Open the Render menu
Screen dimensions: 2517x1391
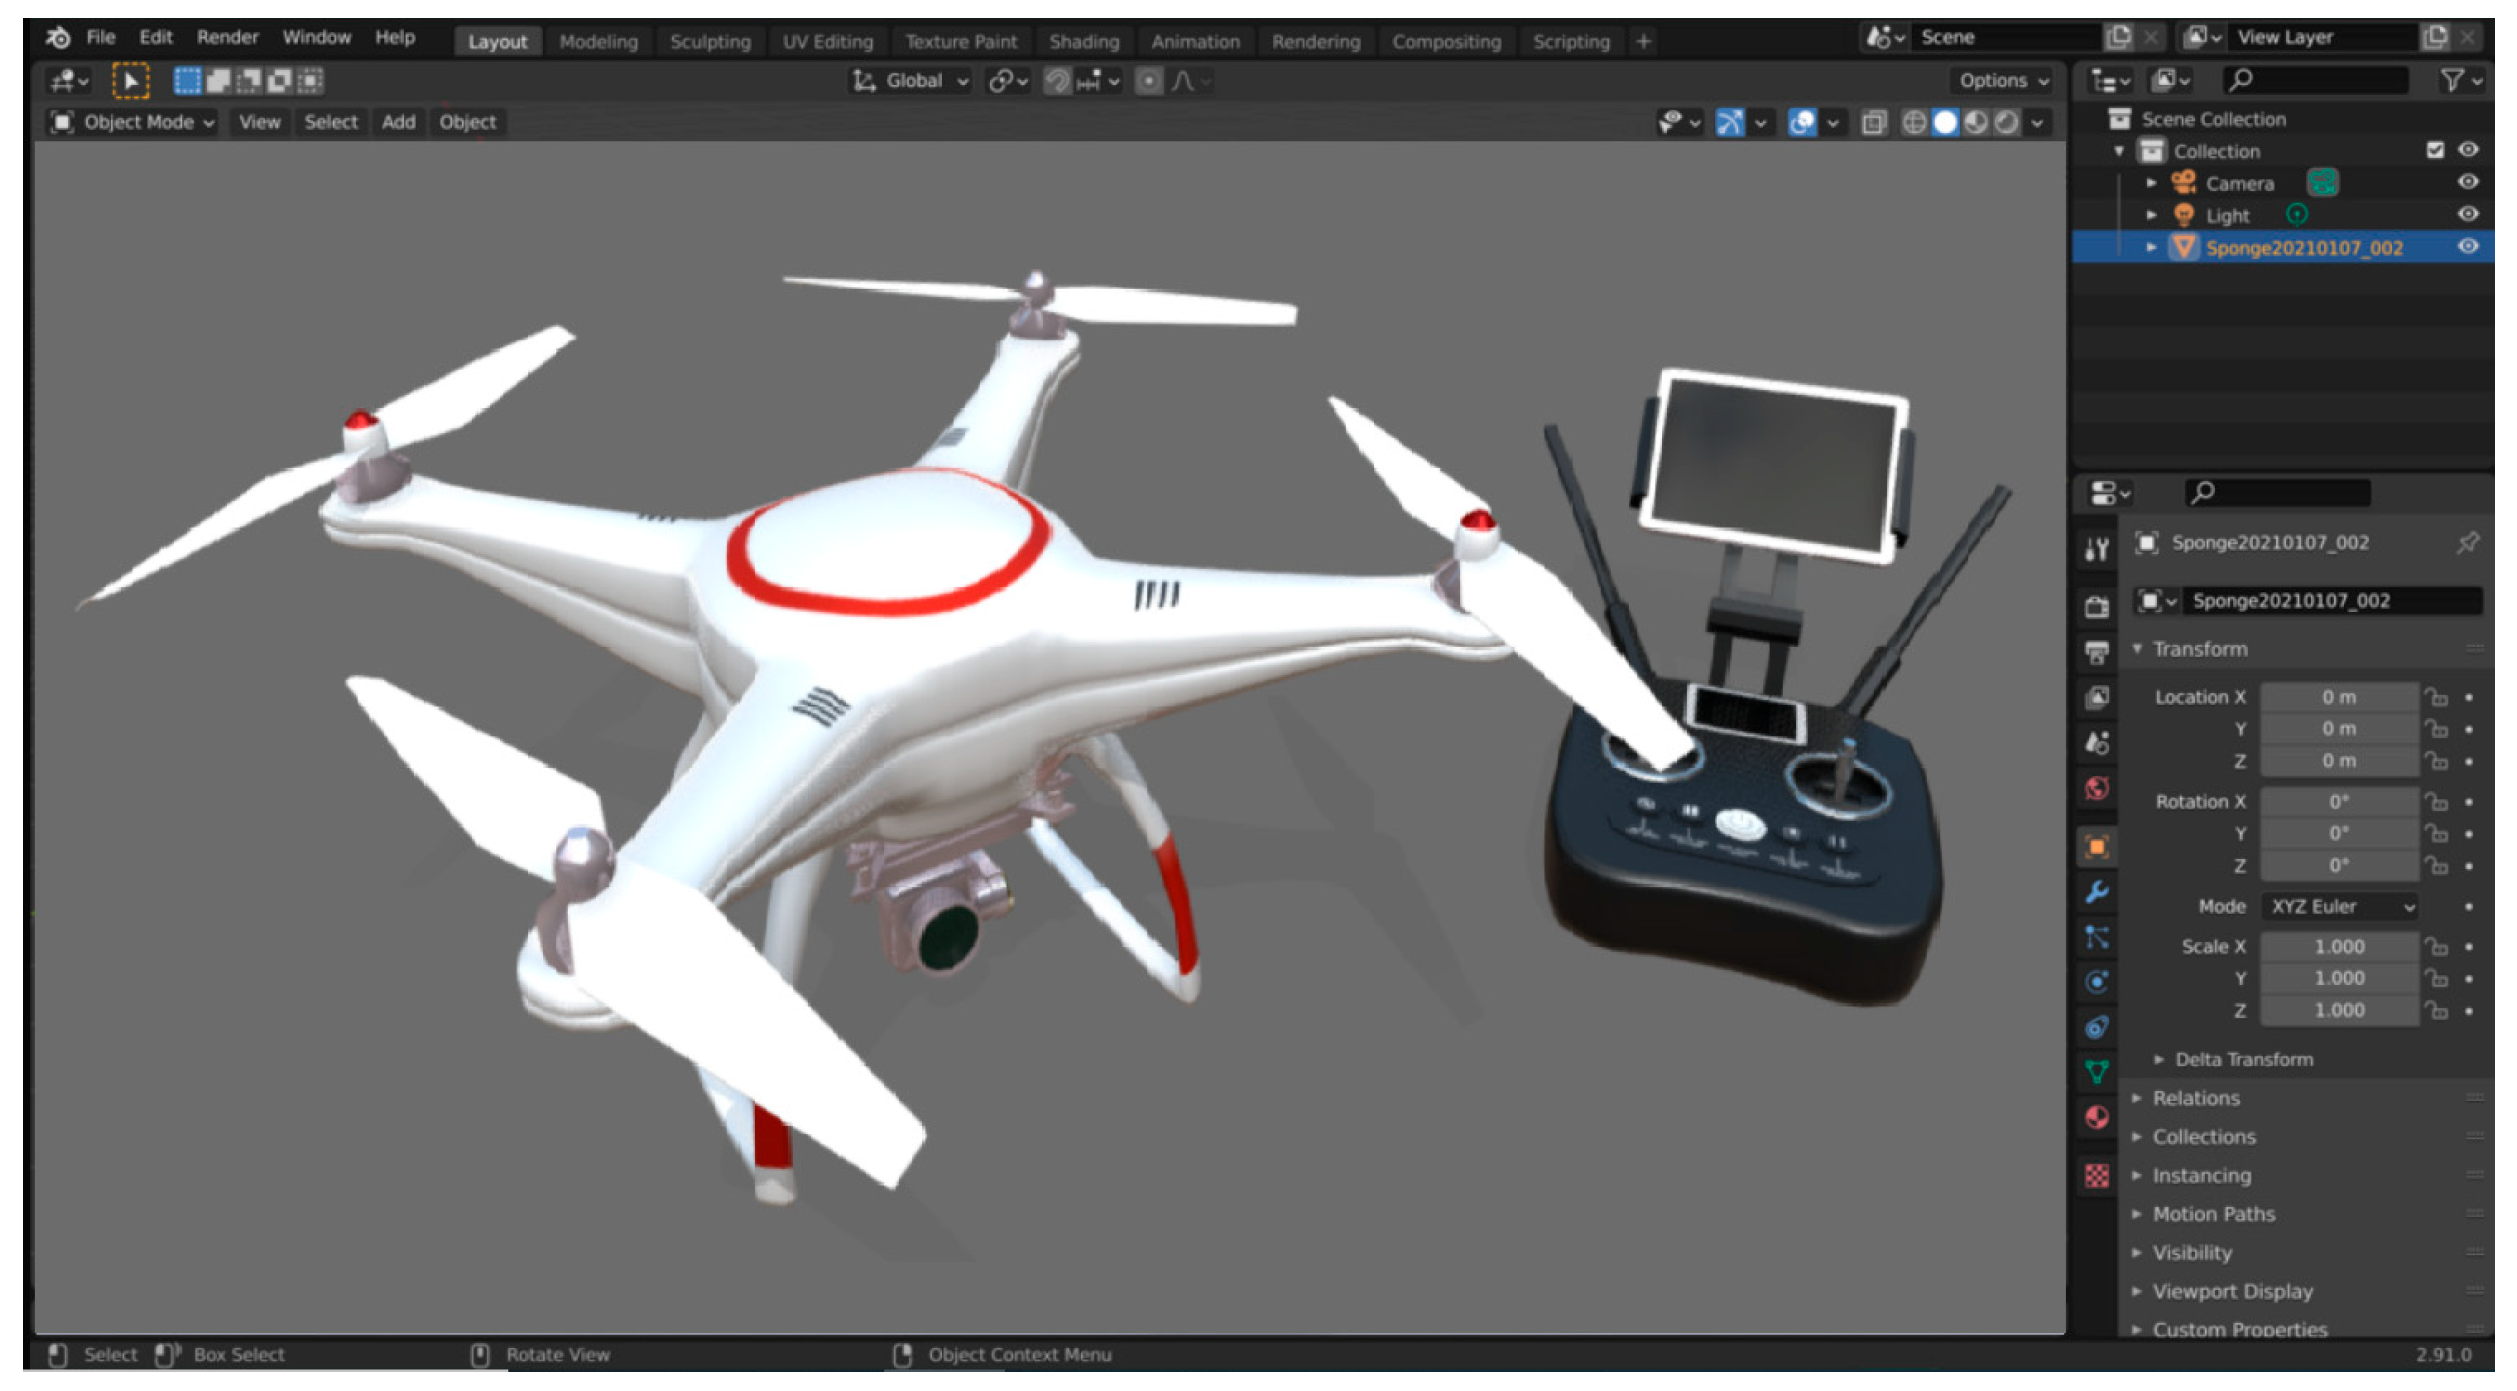pyautogui.click(x=227, y=37)
